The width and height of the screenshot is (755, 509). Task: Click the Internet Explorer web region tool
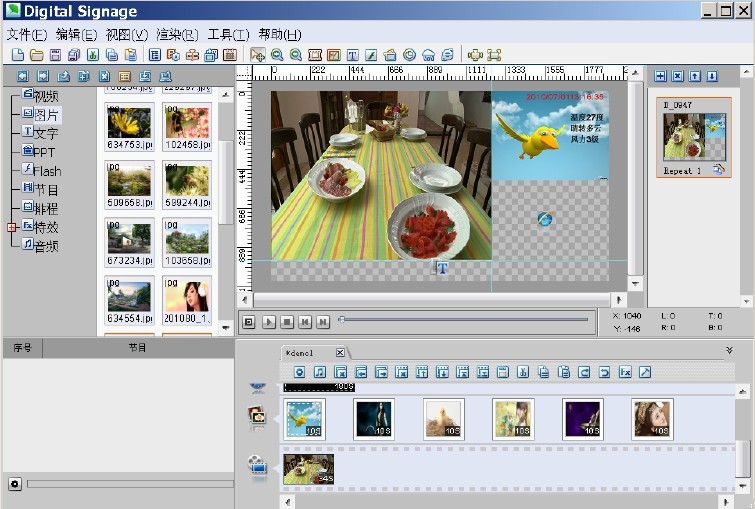click(x=447, y=55)
